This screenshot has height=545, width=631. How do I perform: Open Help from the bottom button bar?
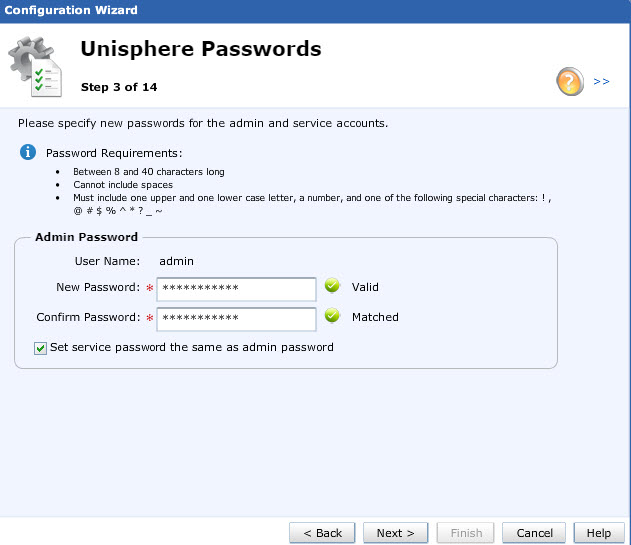pyautogui.click(x=599, y=533)
